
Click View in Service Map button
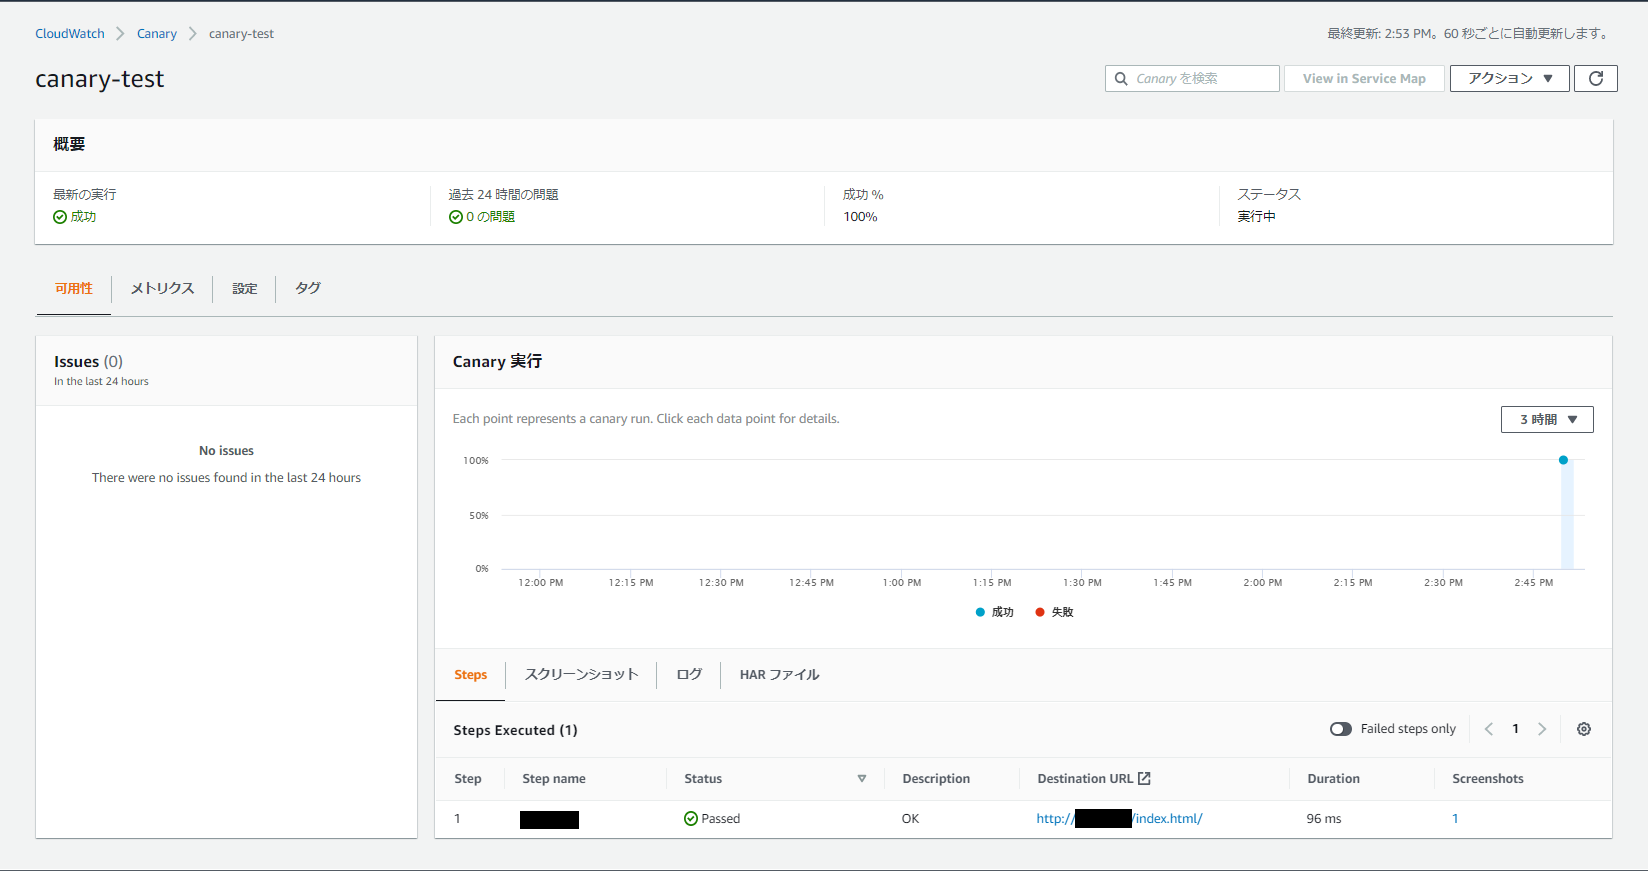(x=1364, y=78)
